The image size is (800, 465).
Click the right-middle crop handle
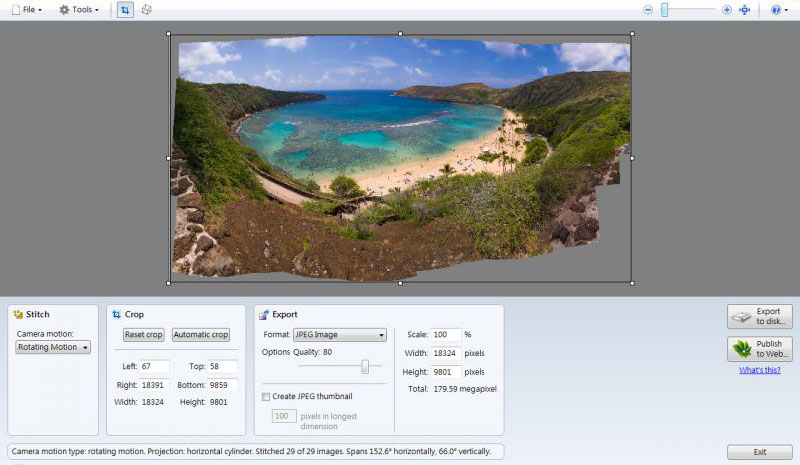pyautogui.click(x=632, y=158)
